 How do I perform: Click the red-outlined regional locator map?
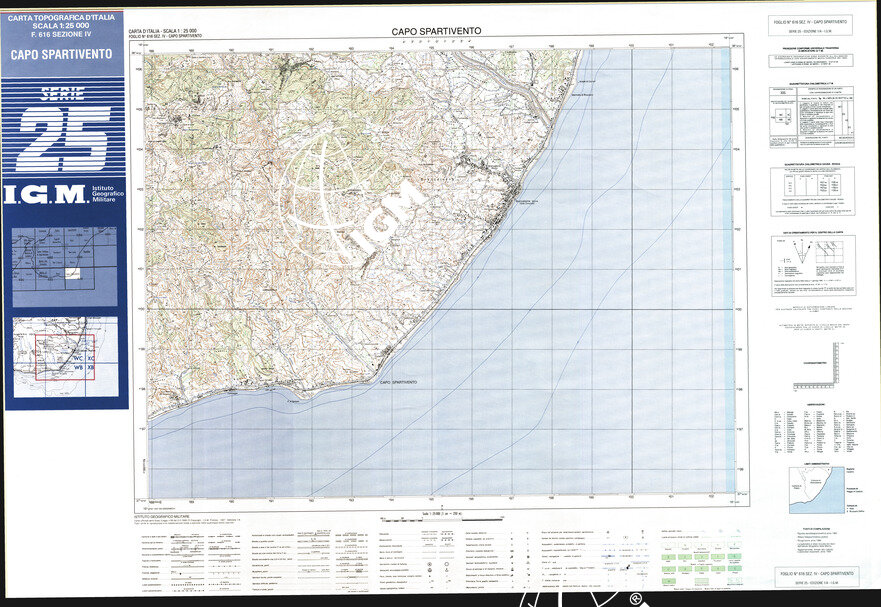(65, 357)
